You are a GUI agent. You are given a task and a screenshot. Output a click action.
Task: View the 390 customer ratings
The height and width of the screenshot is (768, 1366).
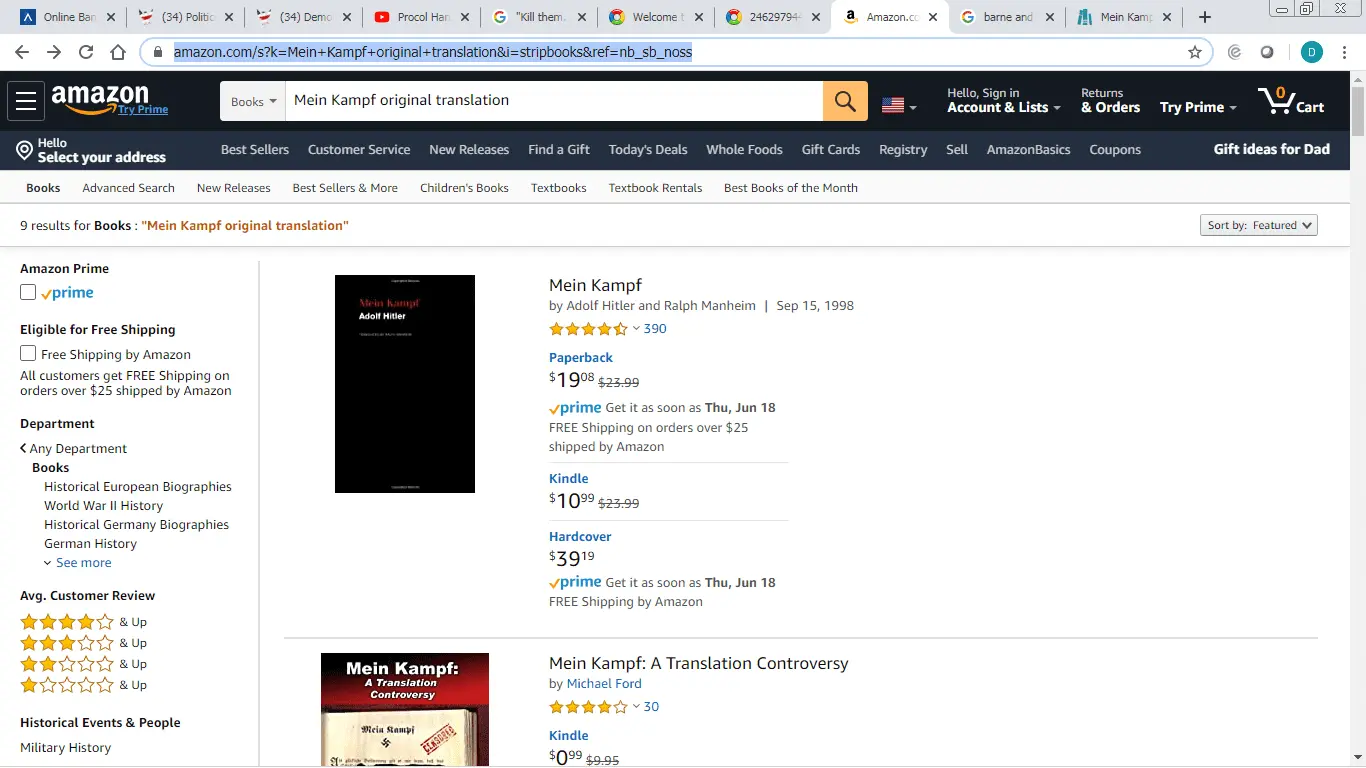coord(655,329)
